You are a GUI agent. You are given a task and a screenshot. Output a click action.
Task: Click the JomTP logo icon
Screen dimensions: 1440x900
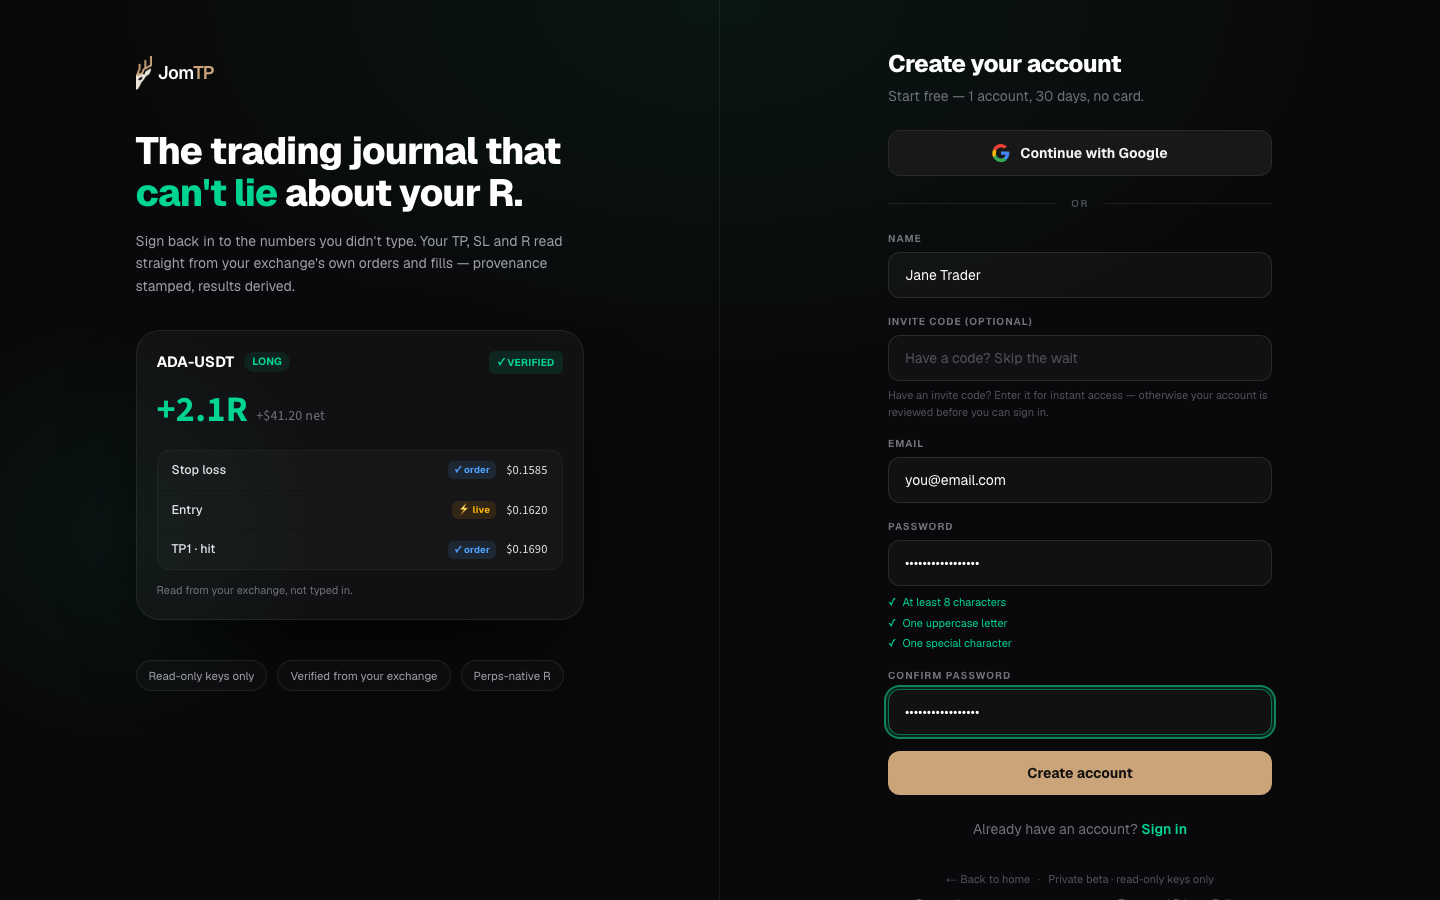pyautogui.click(x=144, y=73)
